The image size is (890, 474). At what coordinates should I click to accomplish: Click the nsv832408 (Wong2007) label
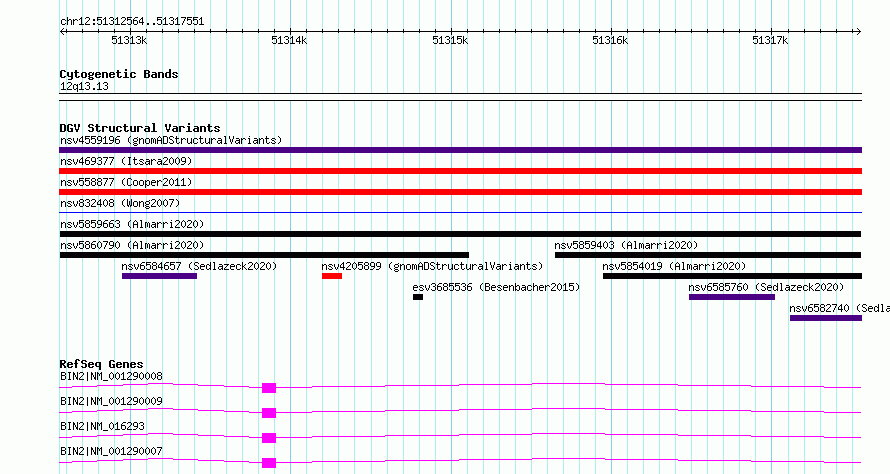(120, 203)
